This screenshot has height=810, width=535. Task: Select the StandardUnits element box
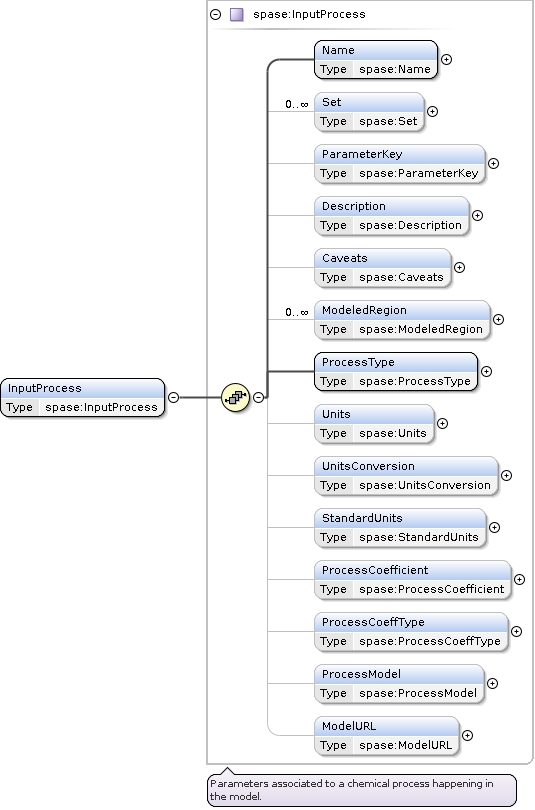click(x=400, y=527)
